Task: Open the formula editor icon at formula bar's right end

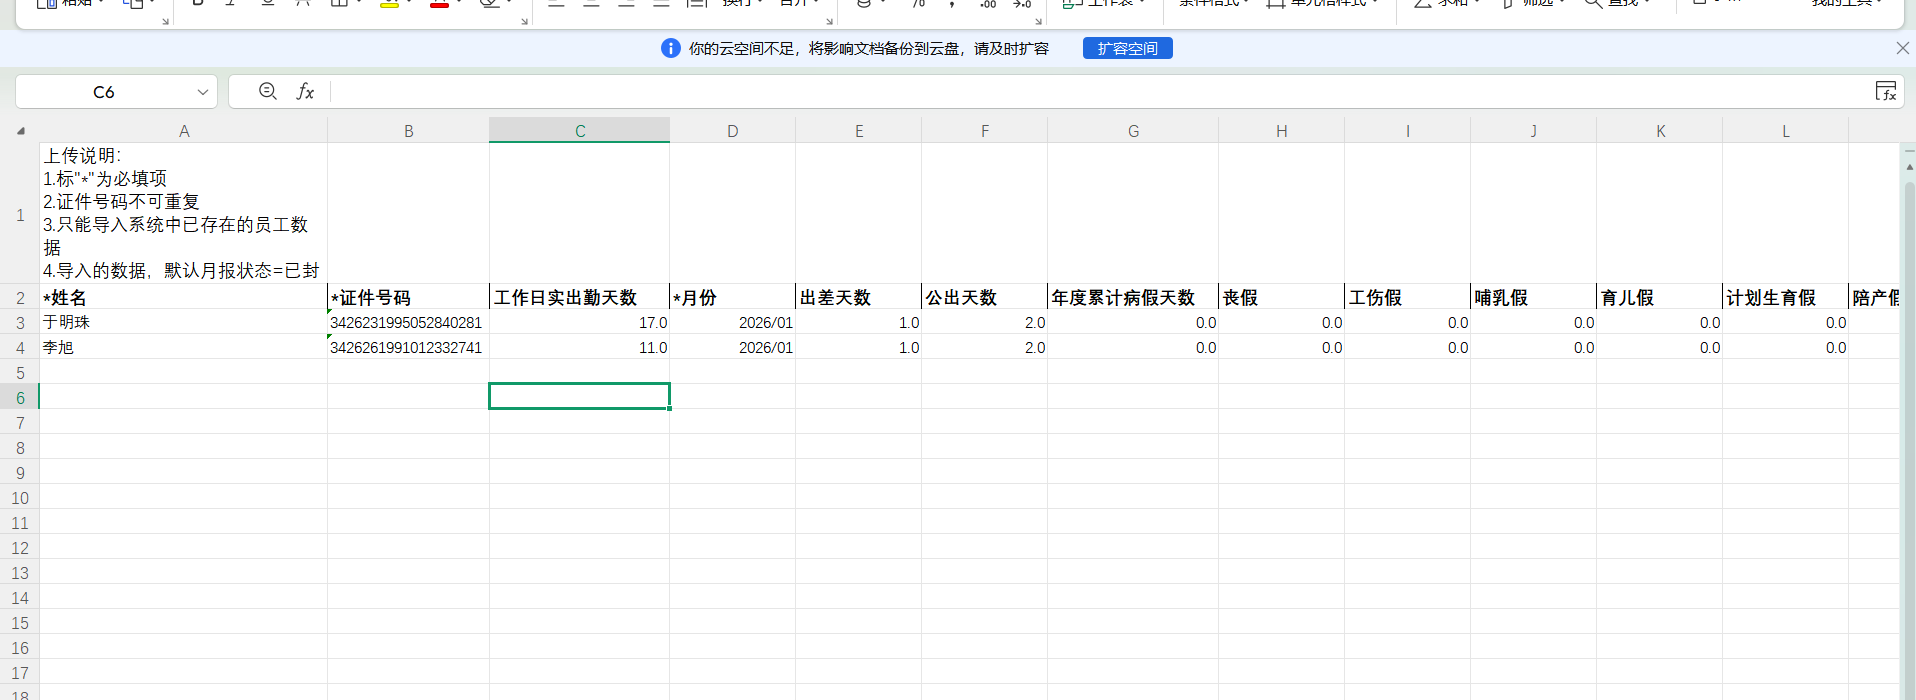Action: click(x=1885, y=91)
